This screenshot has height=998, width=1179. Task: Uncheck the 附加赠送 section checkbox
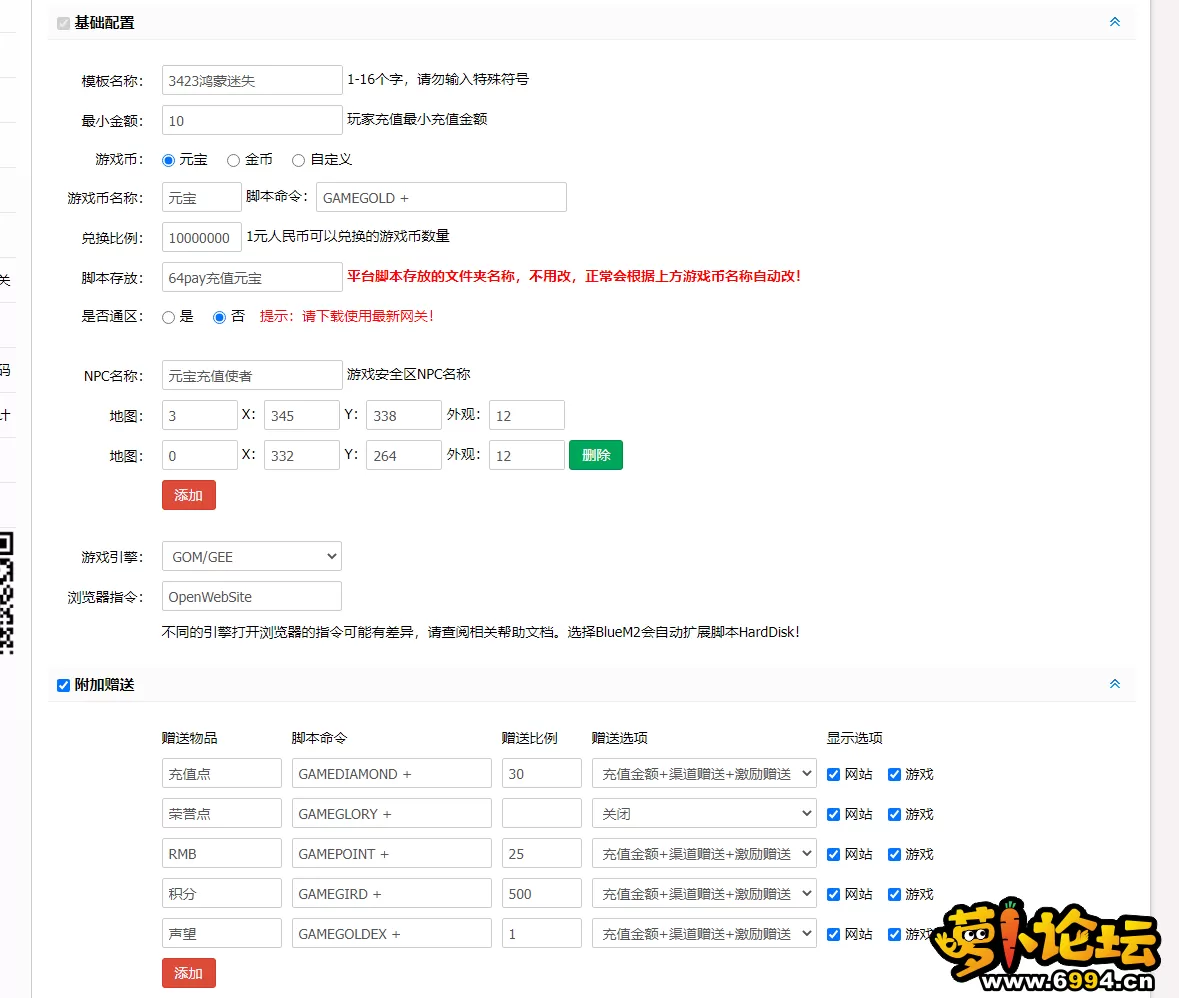pyautogui.click(x=63, y=685)
